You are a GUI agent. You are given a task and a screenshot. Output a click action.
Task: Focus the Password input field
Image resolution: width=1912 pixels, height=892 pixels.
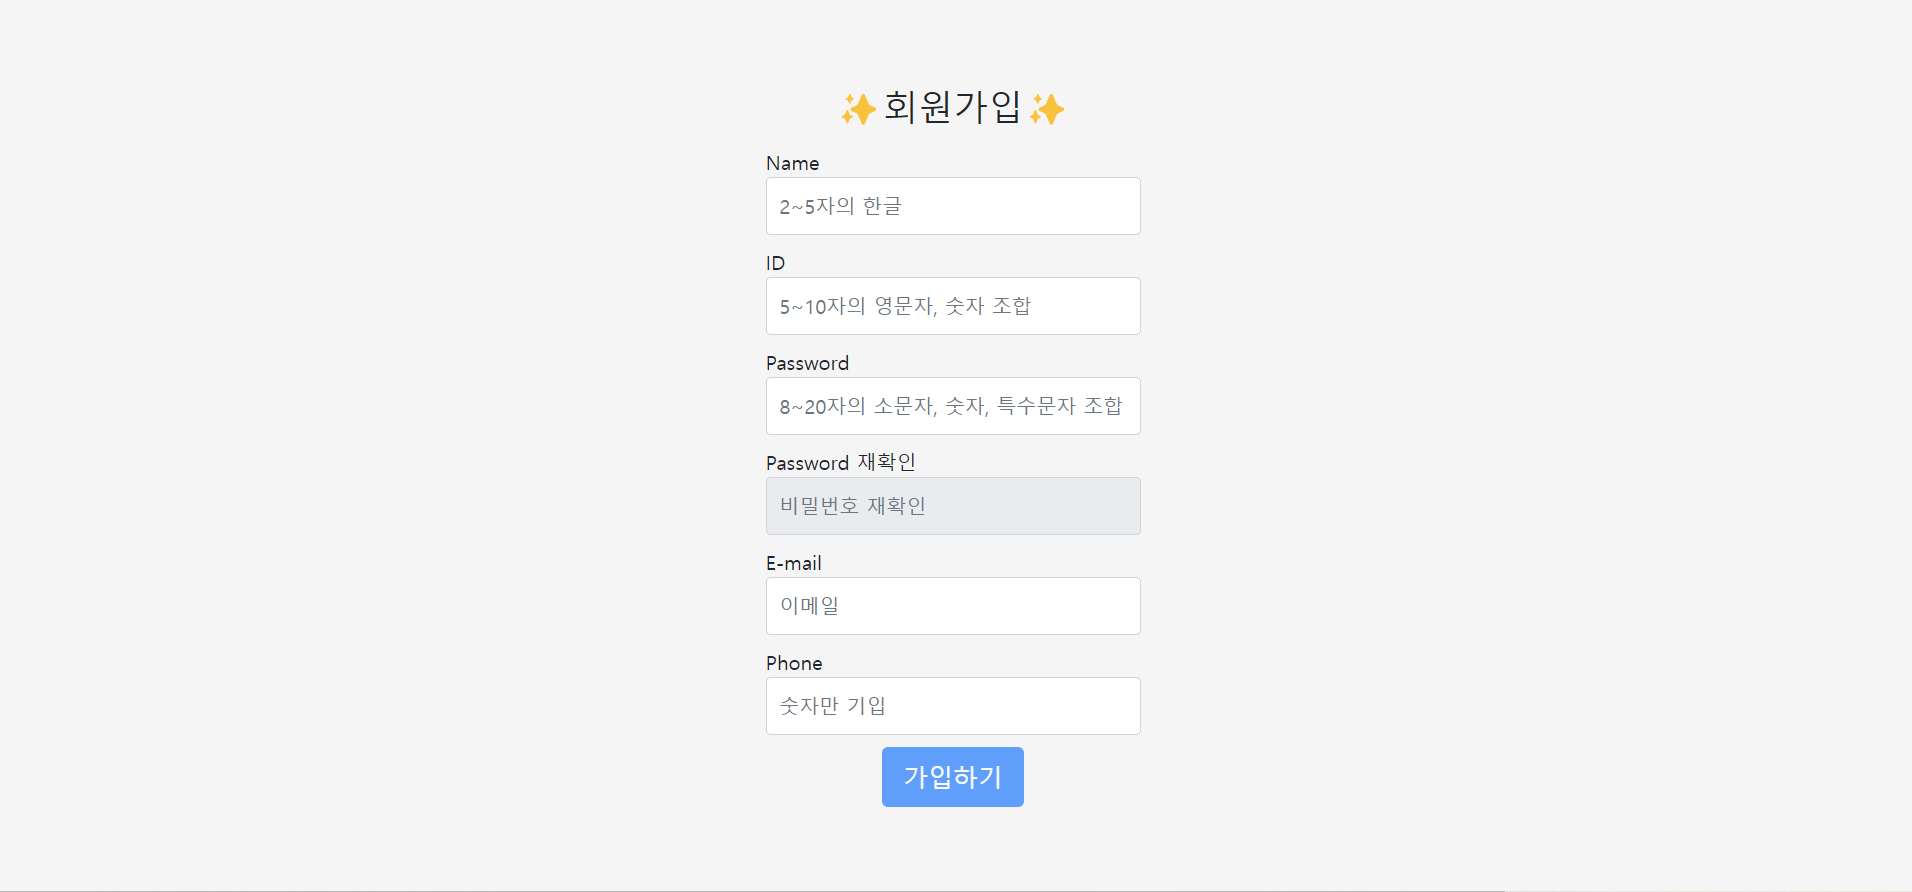click(x=953, y=406)
